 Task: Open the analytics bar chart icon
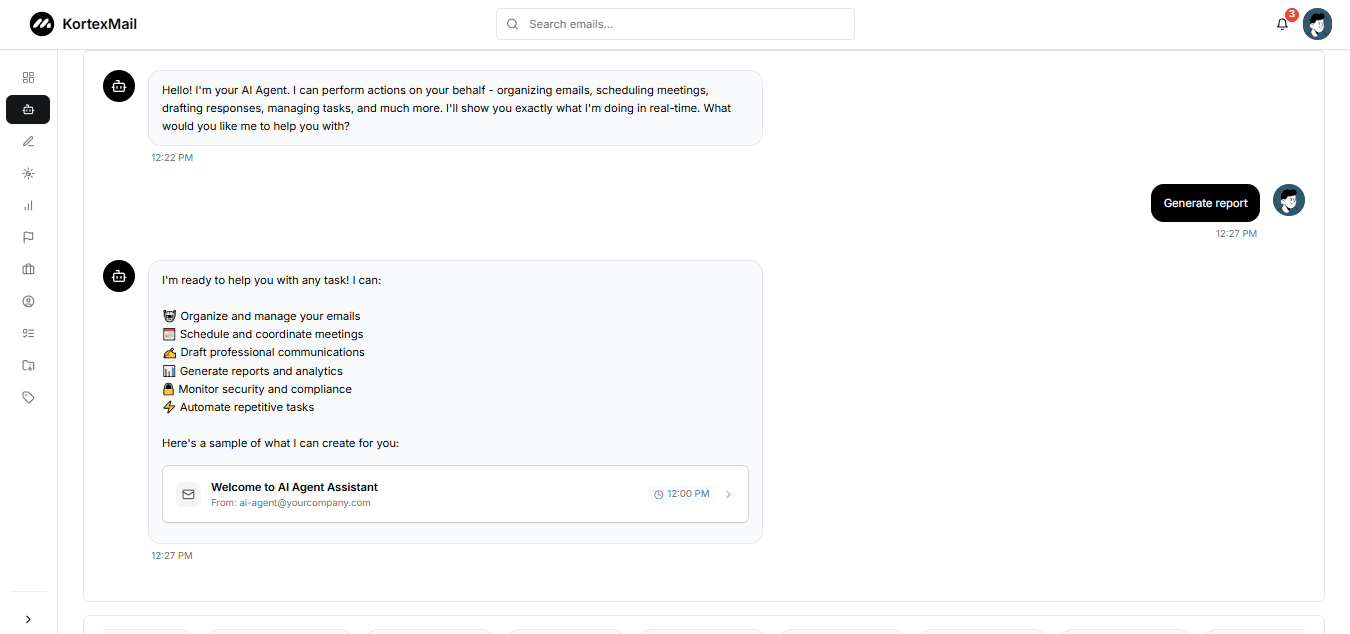(x=27, y=205)
